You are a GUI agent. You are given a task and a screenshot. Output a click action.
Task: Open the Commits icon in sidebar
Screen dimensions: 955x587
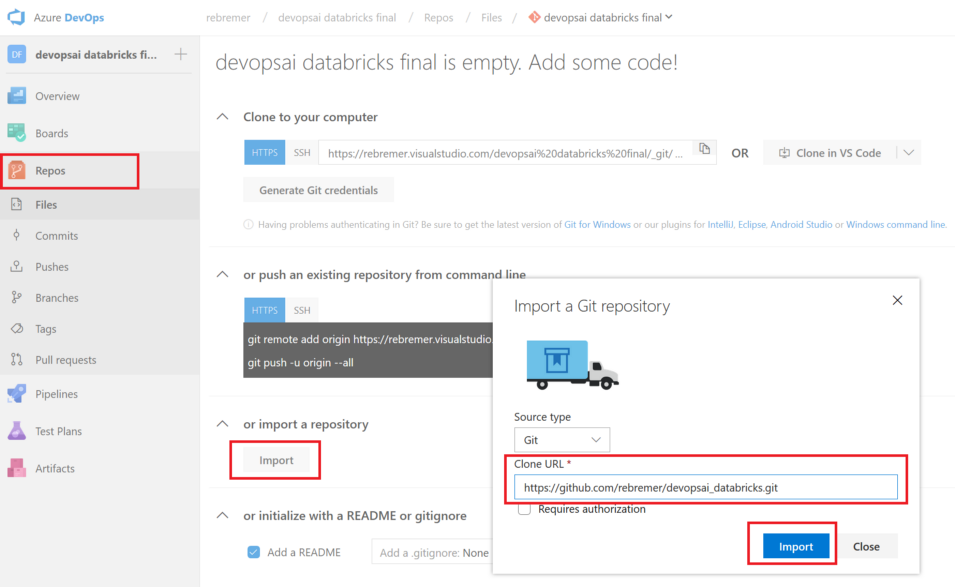[16, 236]
